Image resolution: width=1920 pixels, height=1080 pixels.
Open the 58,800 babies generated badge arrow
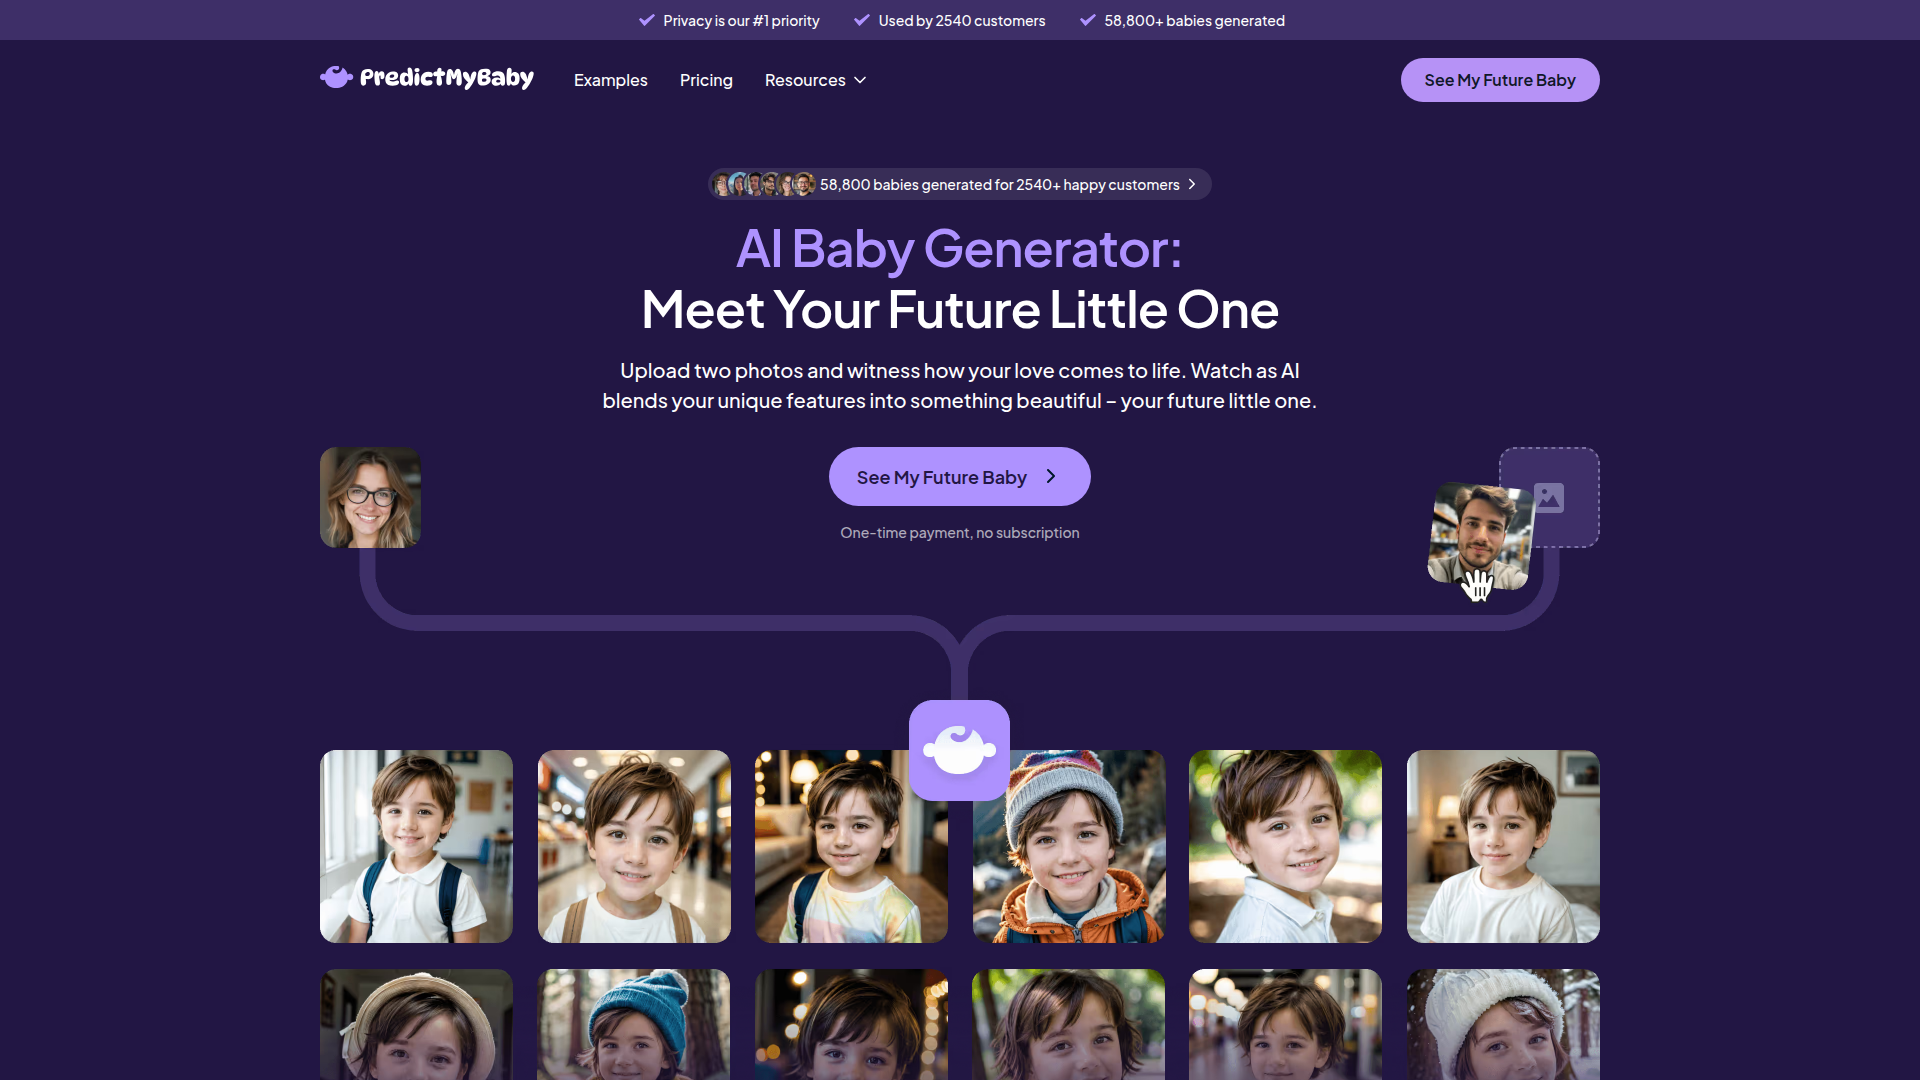point(1192,184)
